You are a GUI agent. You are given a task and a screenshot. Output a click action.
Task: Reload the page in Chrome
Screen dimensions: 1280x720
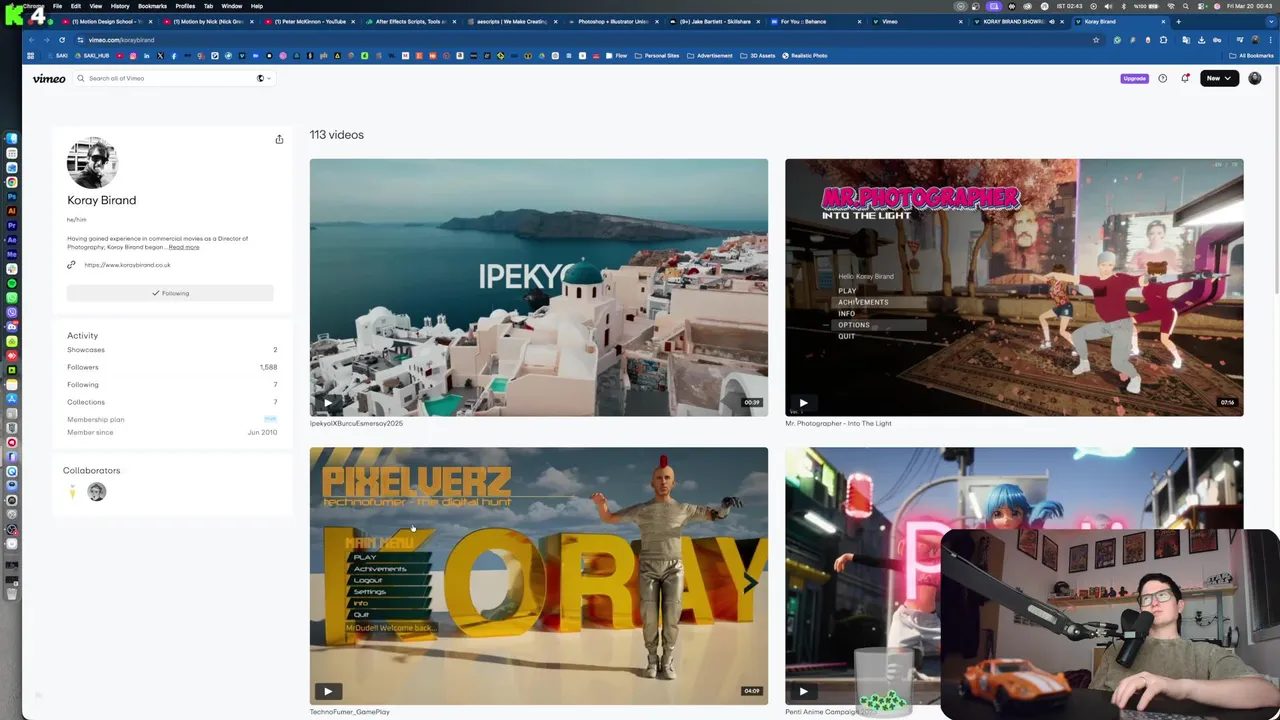[x=62, y=40]
